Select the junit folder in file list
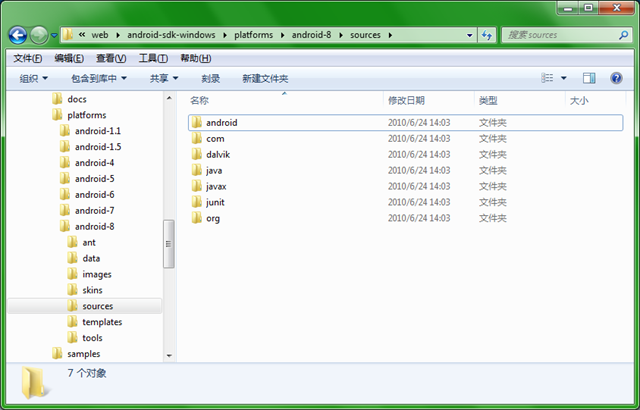The height and width of the screenshot is (410, 640). click(x=214, y=202)
